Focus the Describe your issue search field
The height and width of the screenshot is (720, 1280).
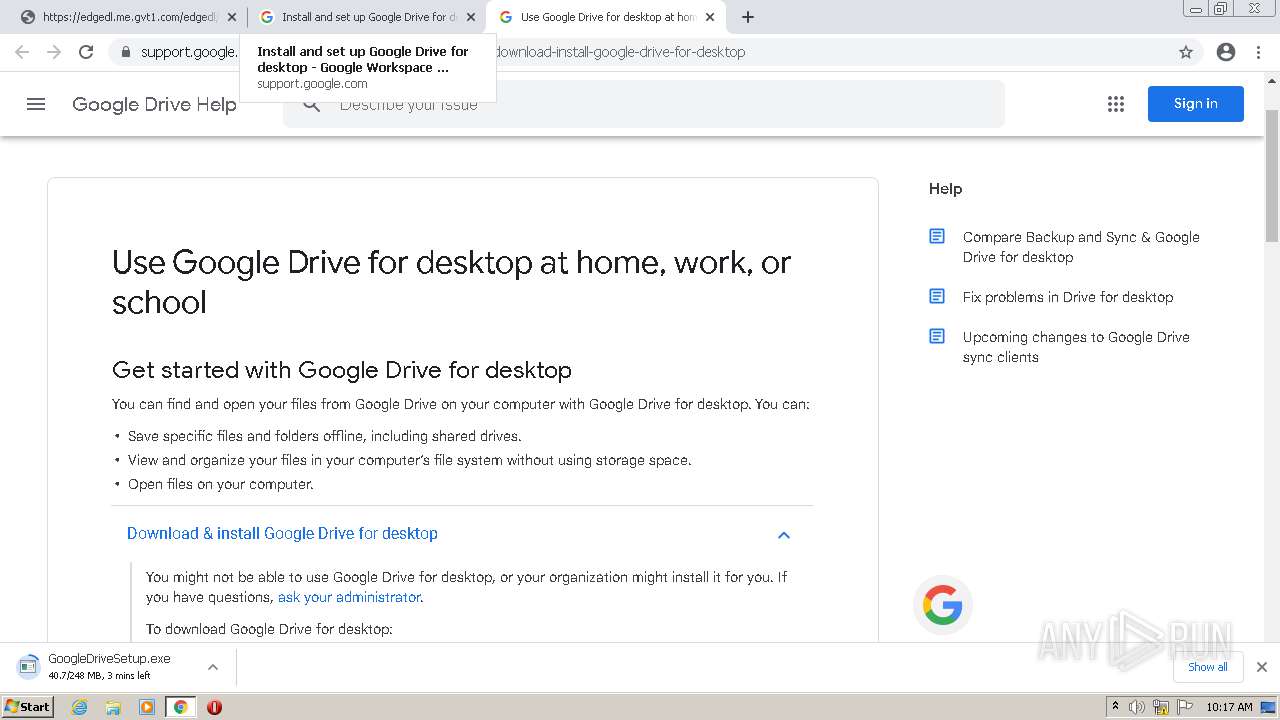click(x=643, y=104)
